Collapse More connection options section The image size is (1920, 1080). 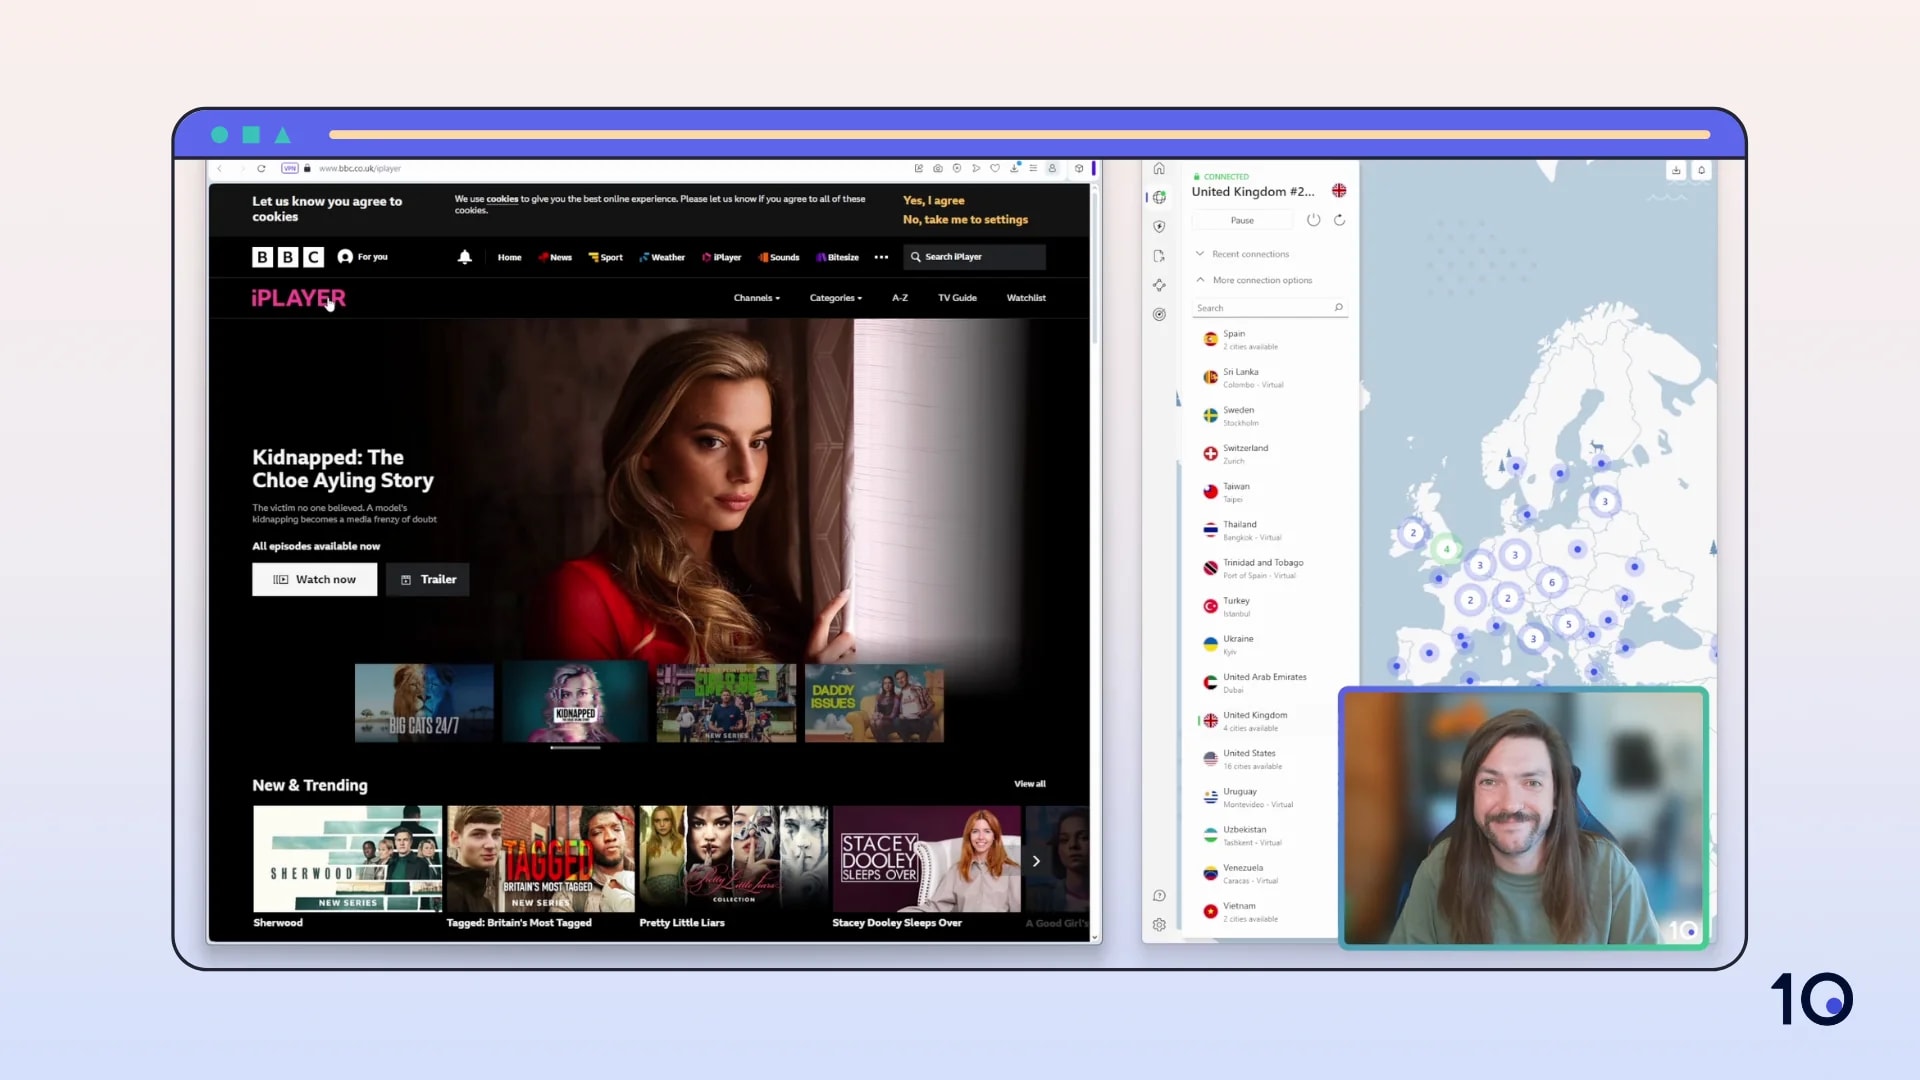click(1253, 280)
